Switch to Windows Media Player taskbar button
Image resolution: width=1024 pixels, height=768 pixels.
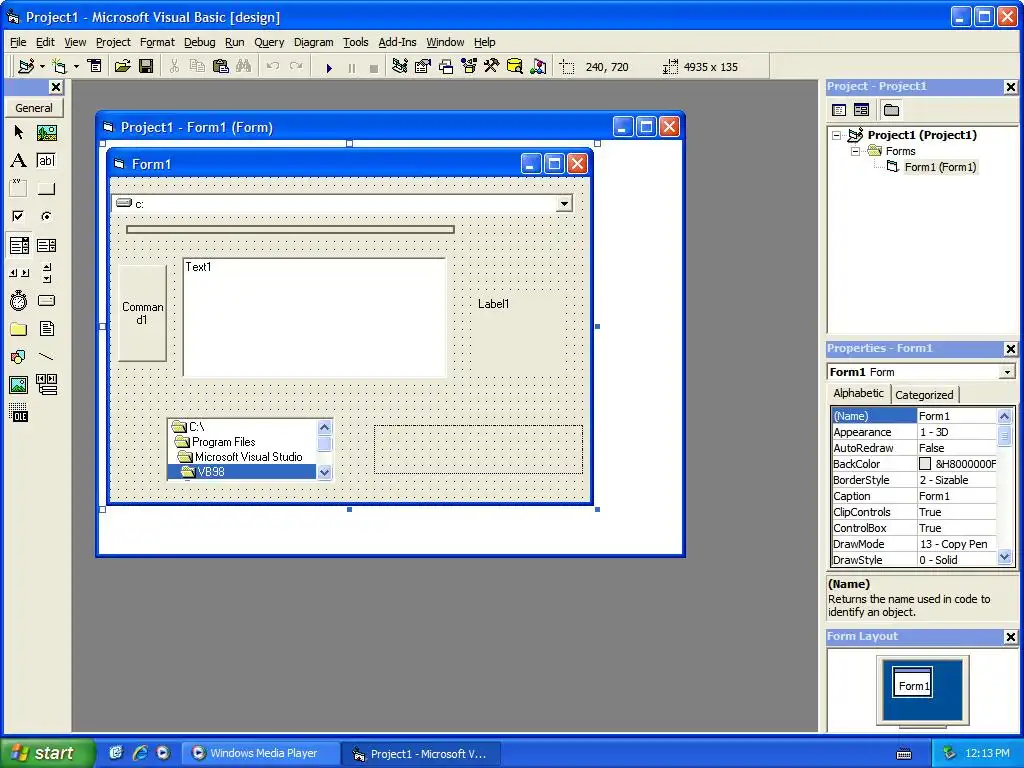(x=260, y=753)
